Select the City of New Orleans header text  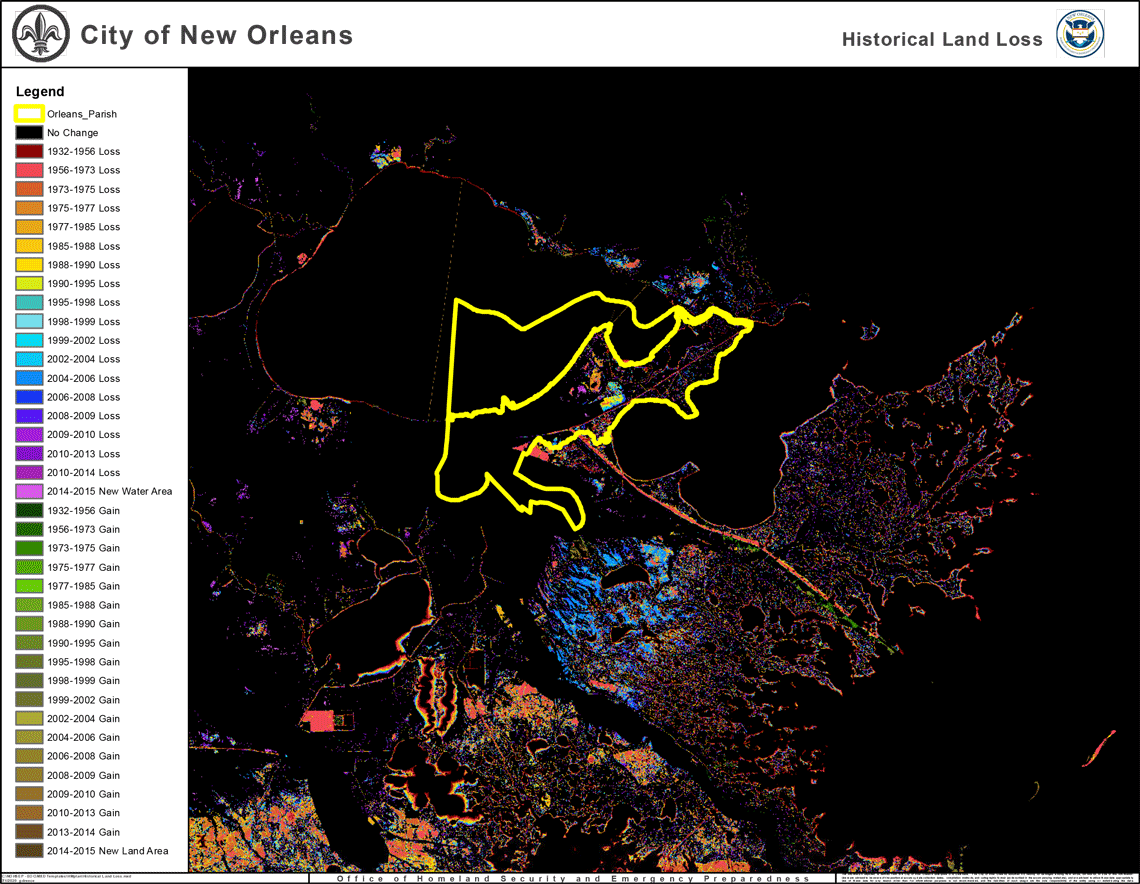click(216, 35)
